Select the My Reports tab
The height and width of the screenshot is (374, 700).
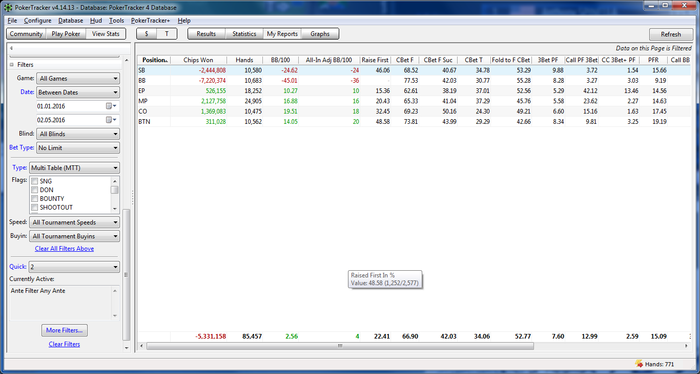click(x=282, y=34)
